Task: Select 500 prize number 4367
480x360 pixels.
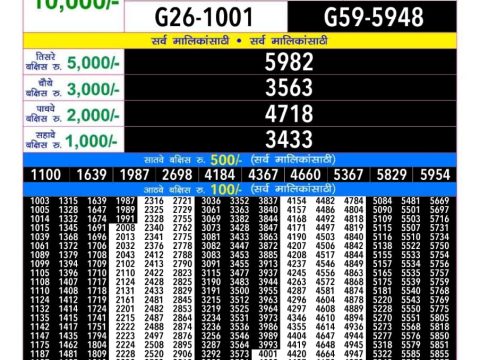Action: 263,175
